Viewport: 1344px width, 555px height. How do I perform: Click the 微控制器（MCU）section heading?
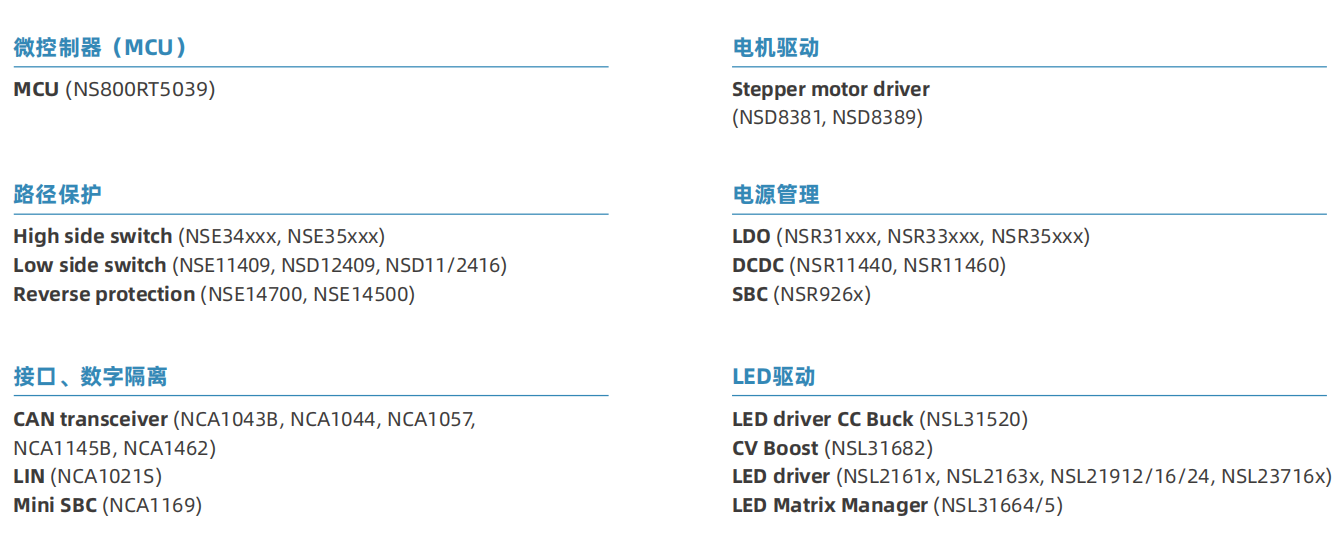[x=100, y=48]
